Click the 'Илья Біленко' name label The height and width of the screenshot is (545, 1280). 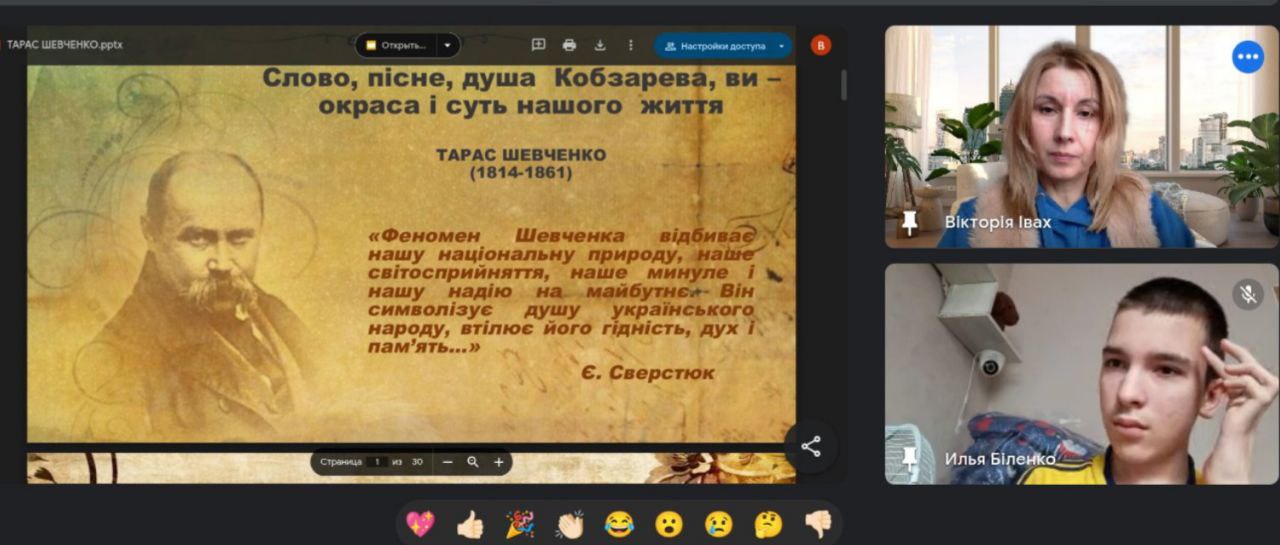point(1000,459)
